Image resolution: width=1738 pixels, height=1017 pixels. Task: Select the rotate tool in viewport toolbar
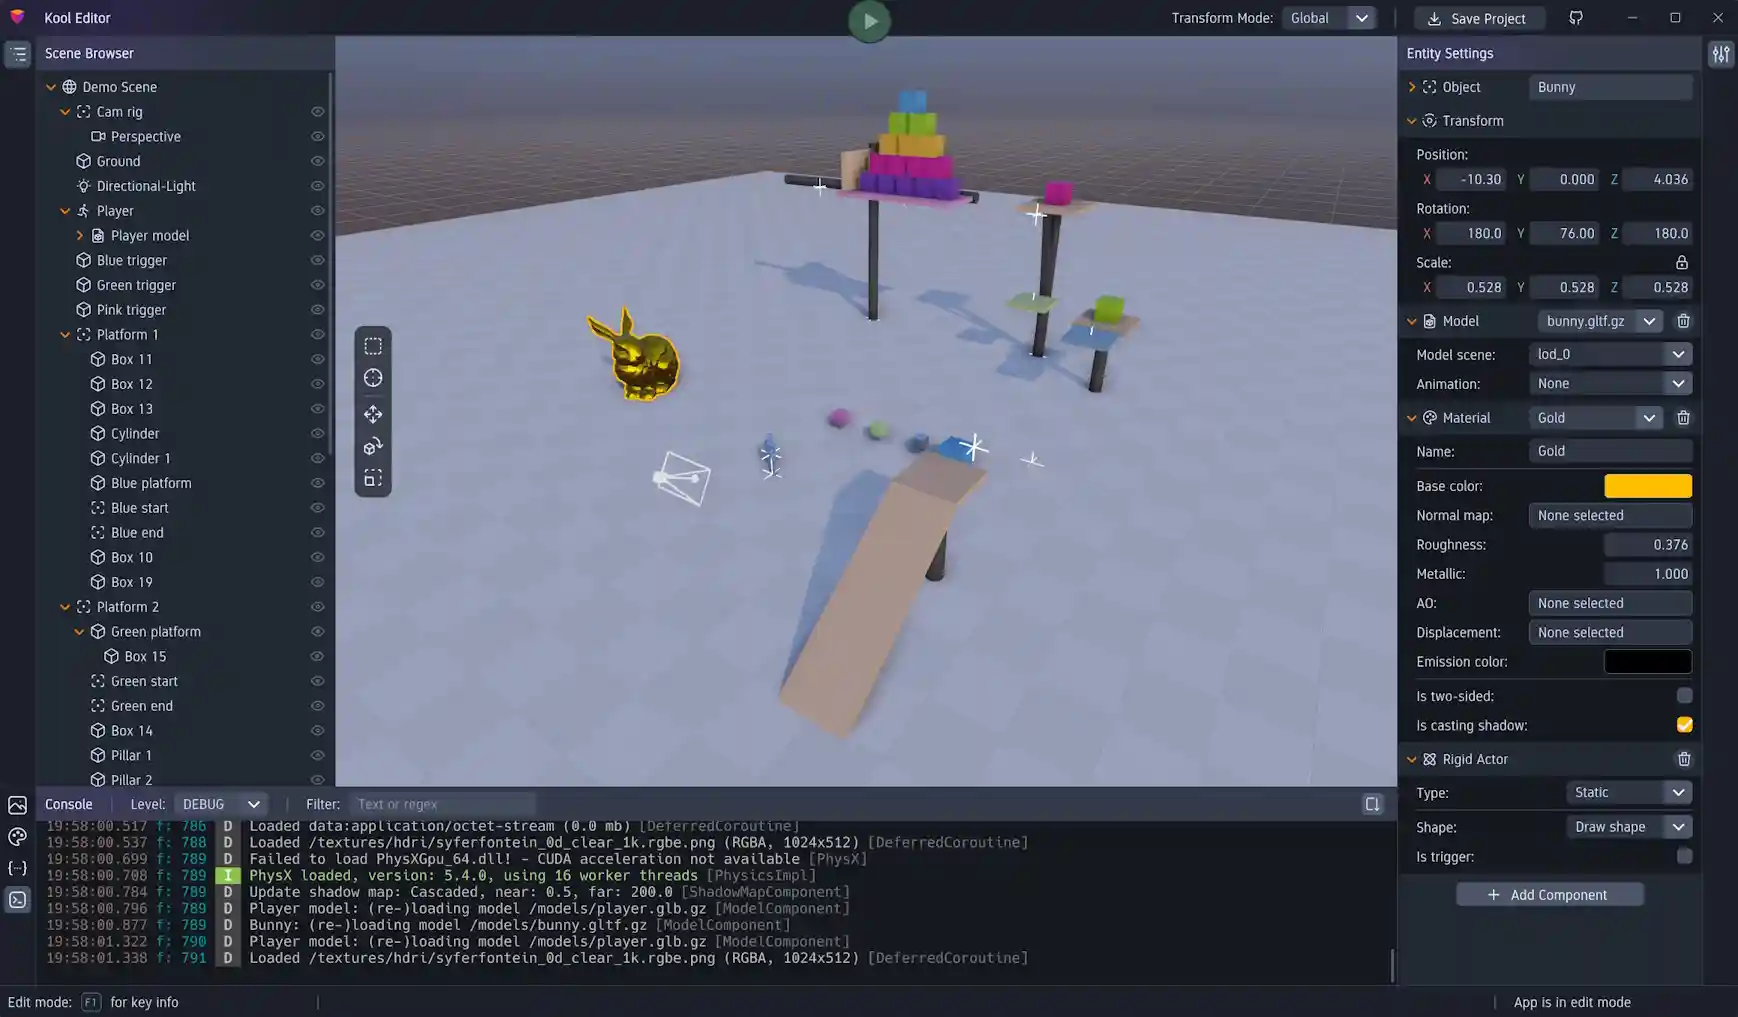pyautogui.click(x=373, y=446)
